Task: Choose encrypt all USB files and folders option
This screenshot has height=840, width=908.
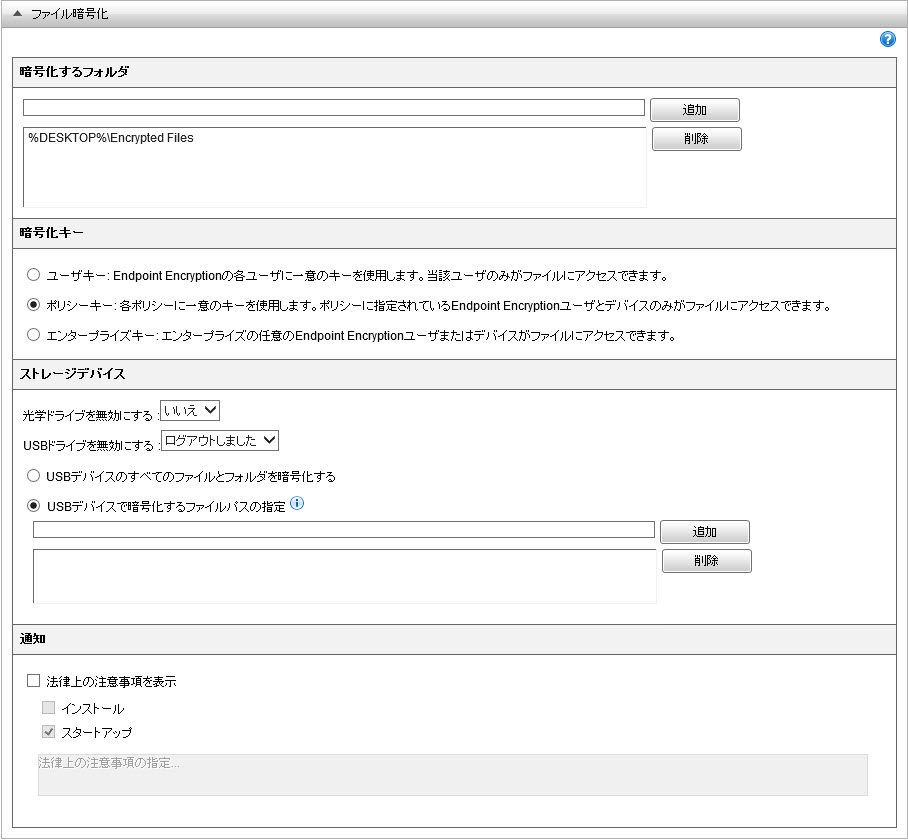Action: (x=34, y=476)
